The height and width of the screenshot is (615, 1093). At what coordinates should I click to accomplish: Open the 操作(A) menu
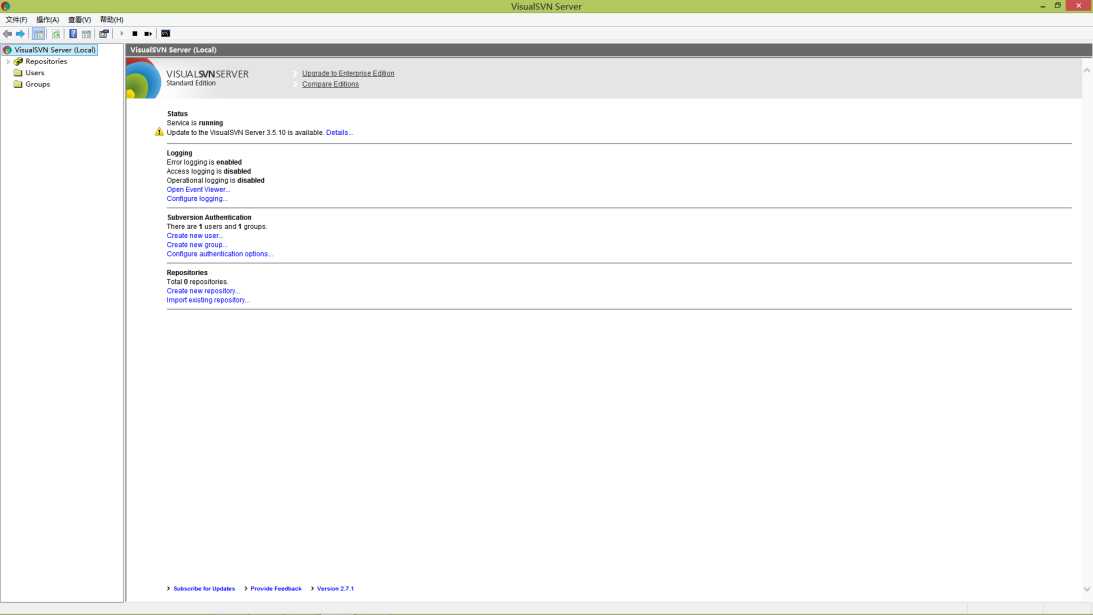click(47, 20)
